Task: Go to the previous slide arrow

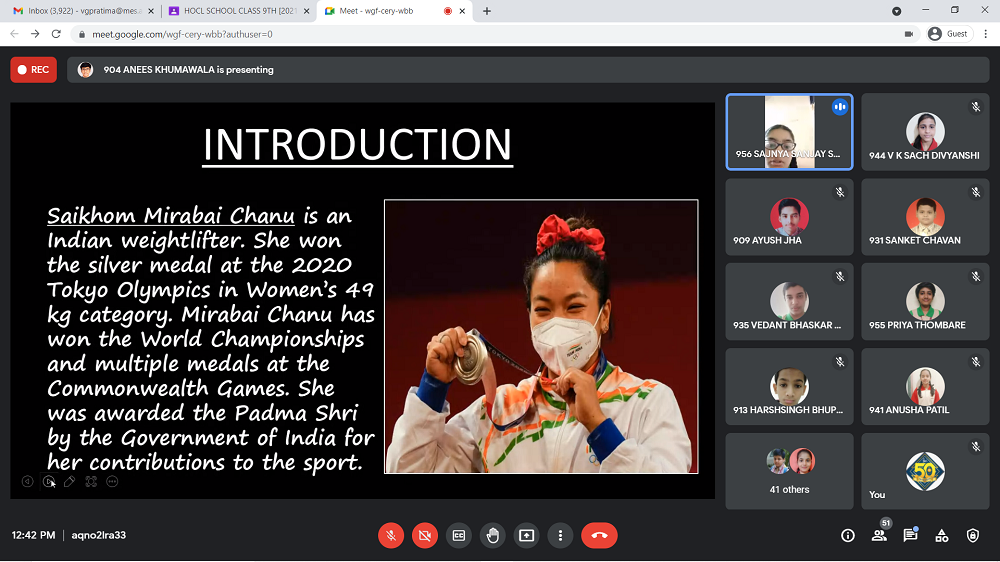Action: coord(27,481)
